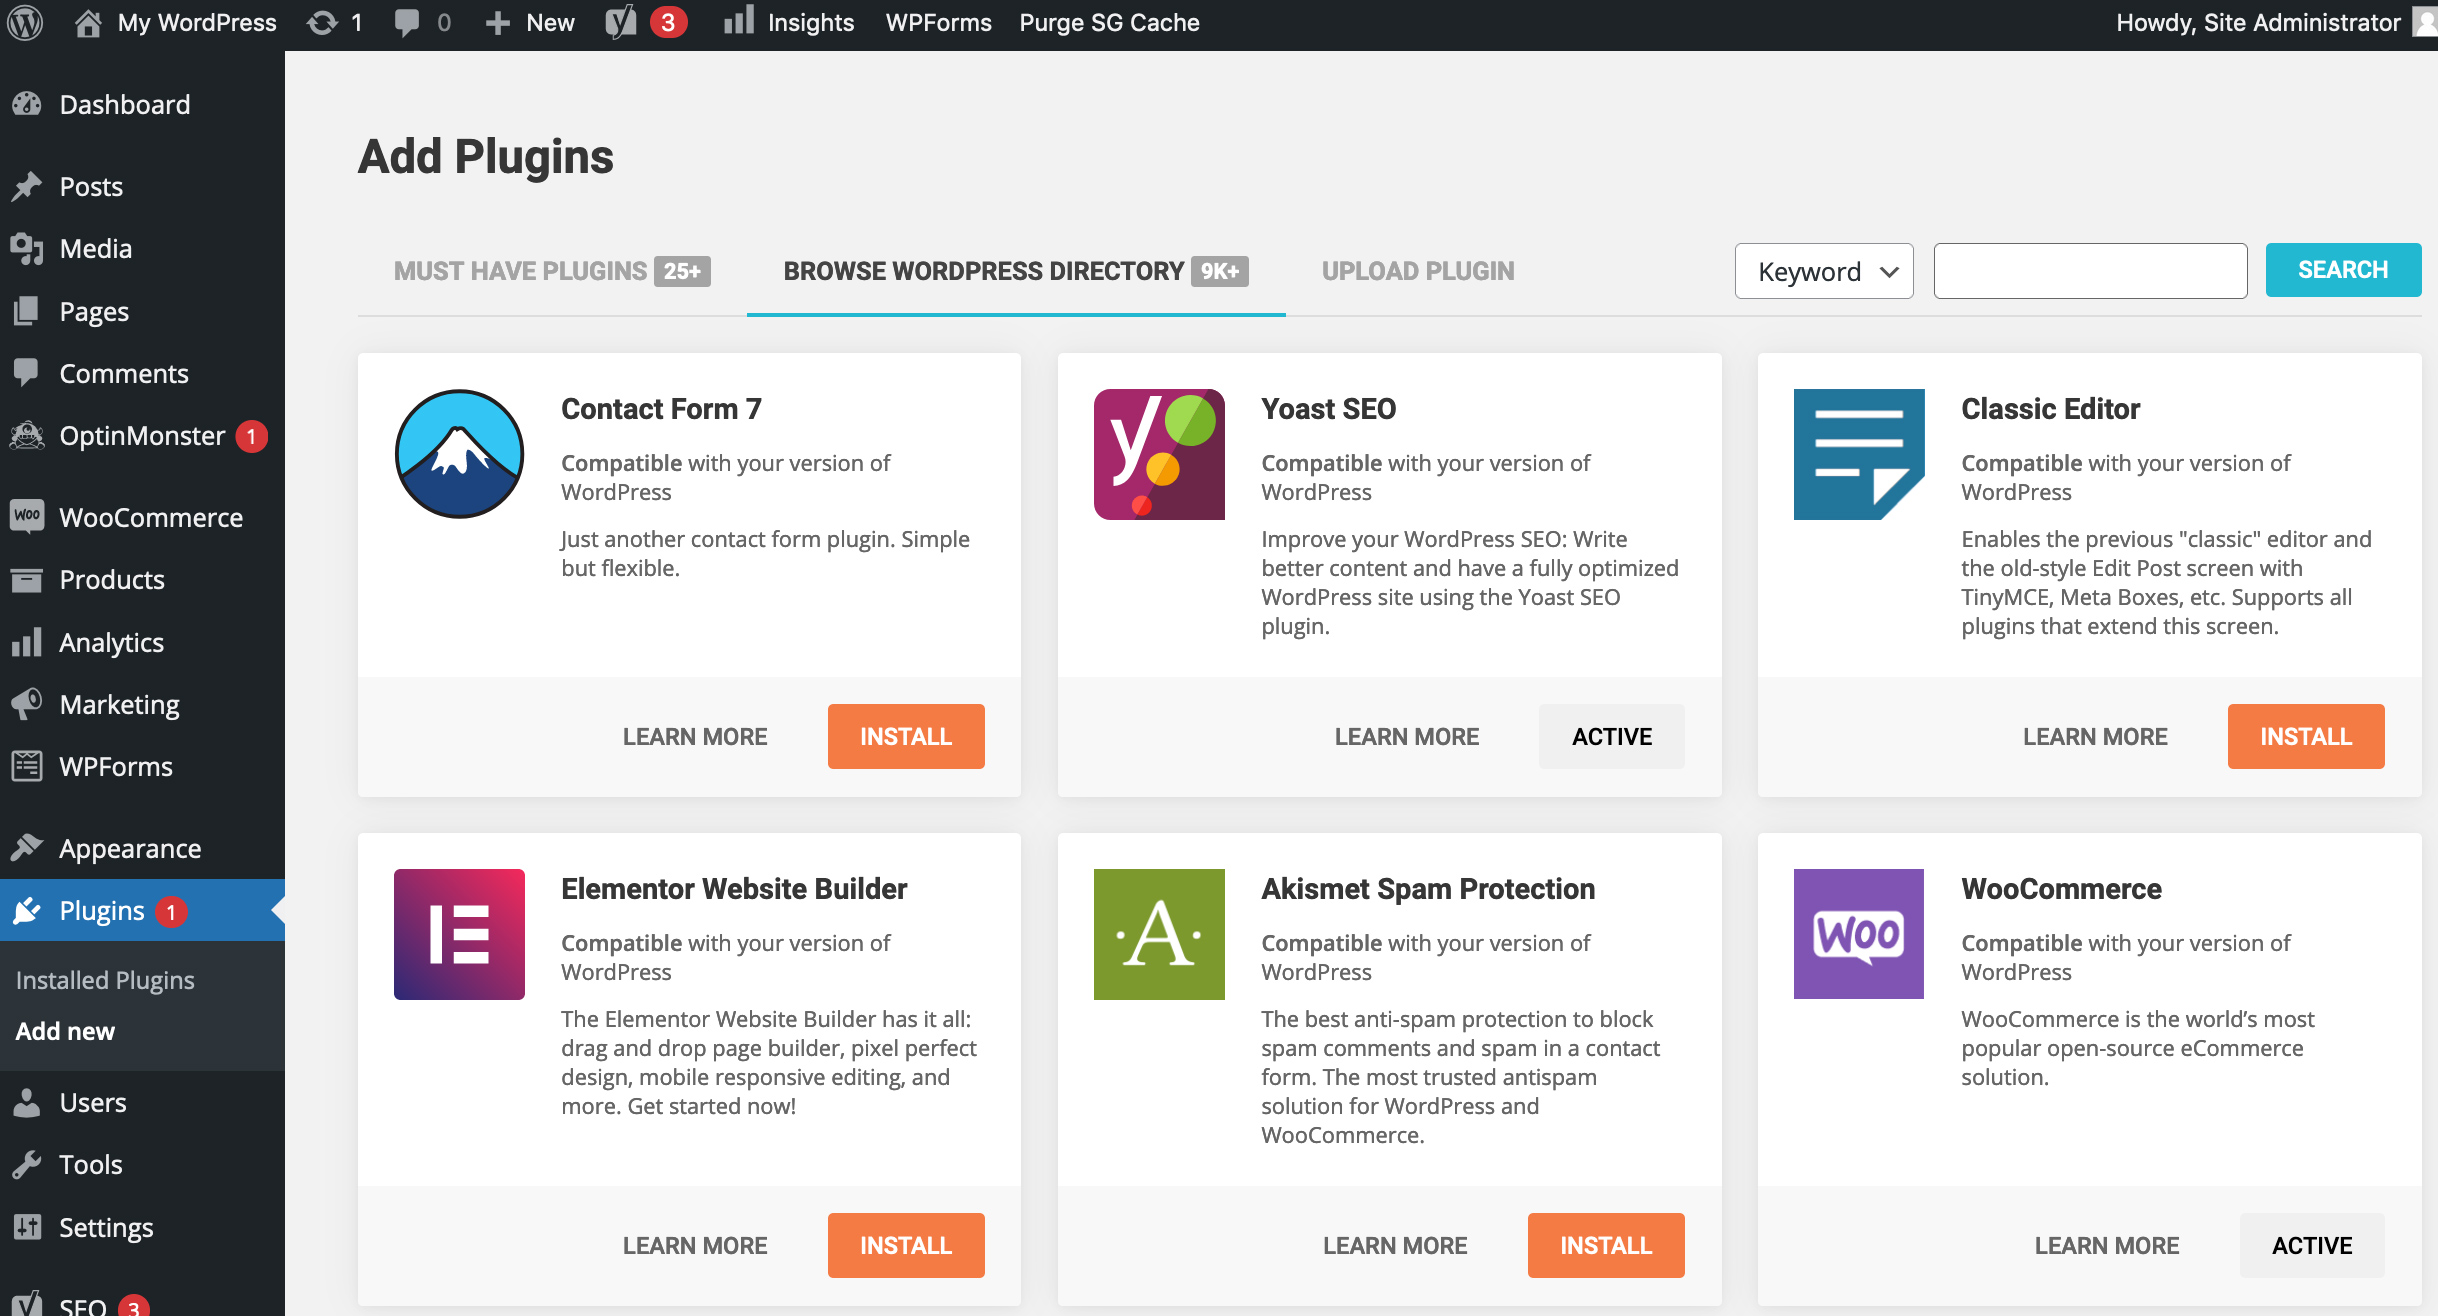The image size is (2438, 1316).
Task: Click the Comments bubble icon in sidebar
Action: click(27, 373)
